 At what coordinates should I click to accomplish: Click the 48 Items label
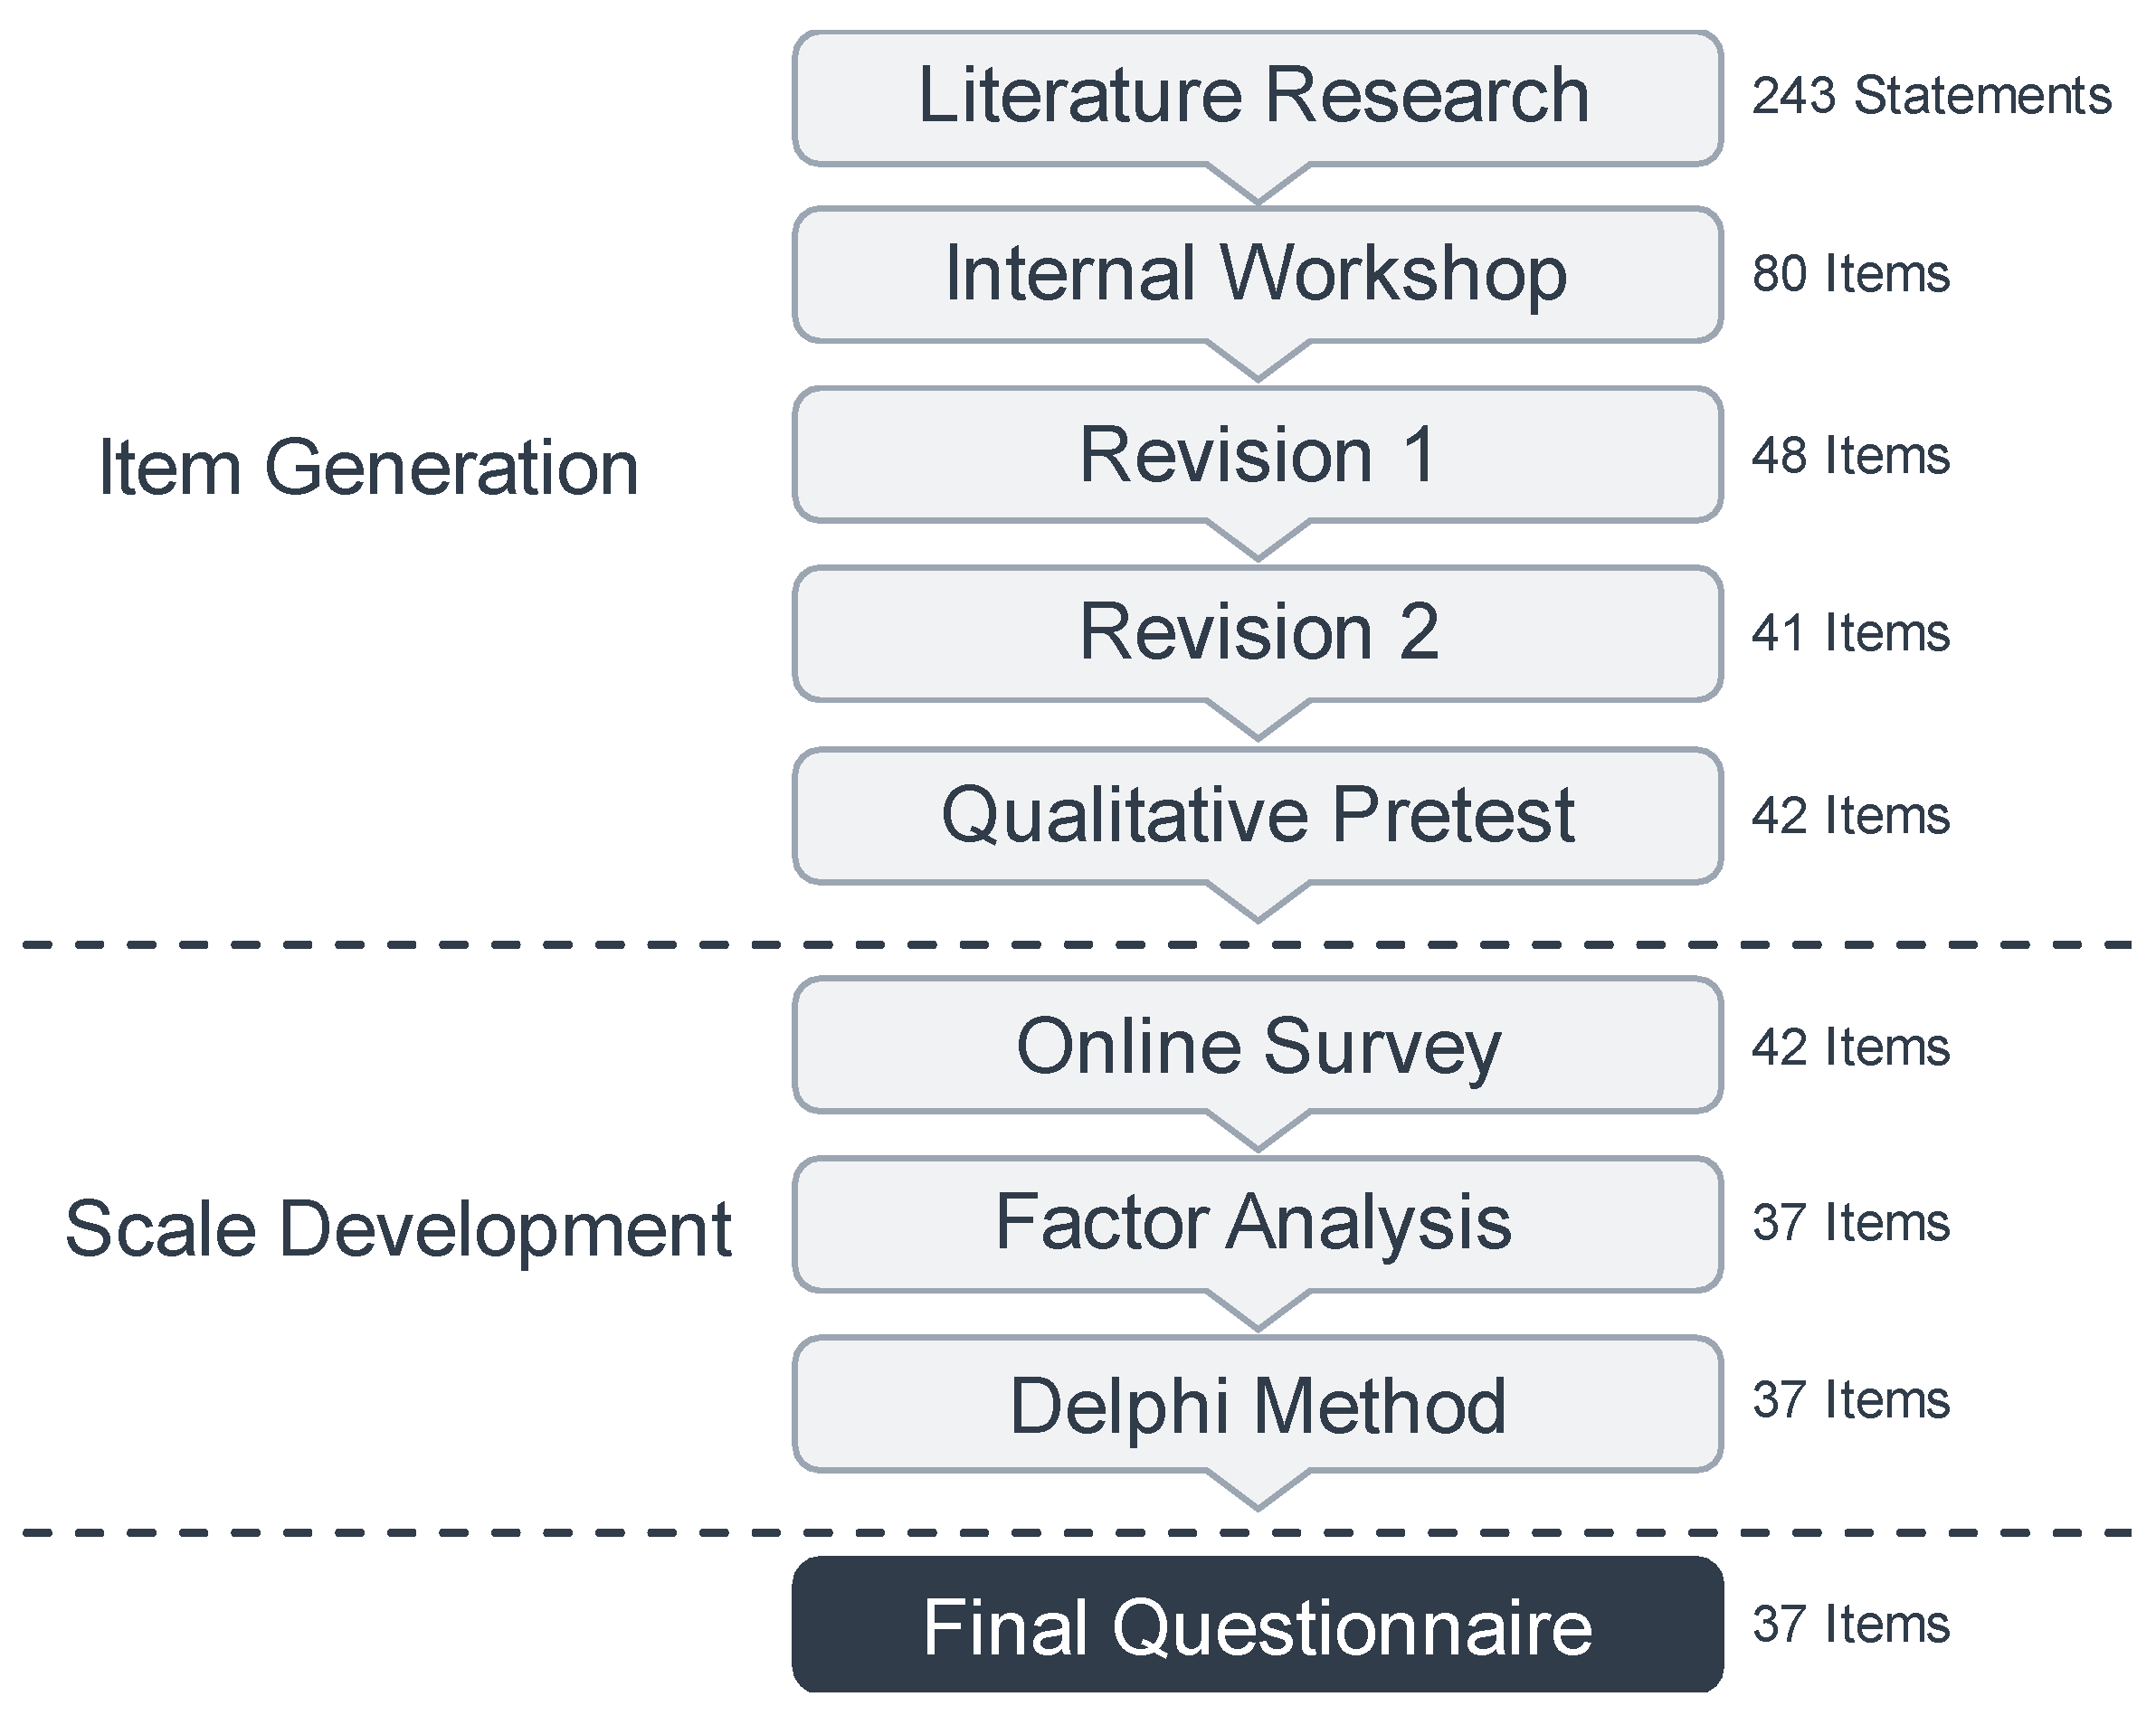point(1850,456)
